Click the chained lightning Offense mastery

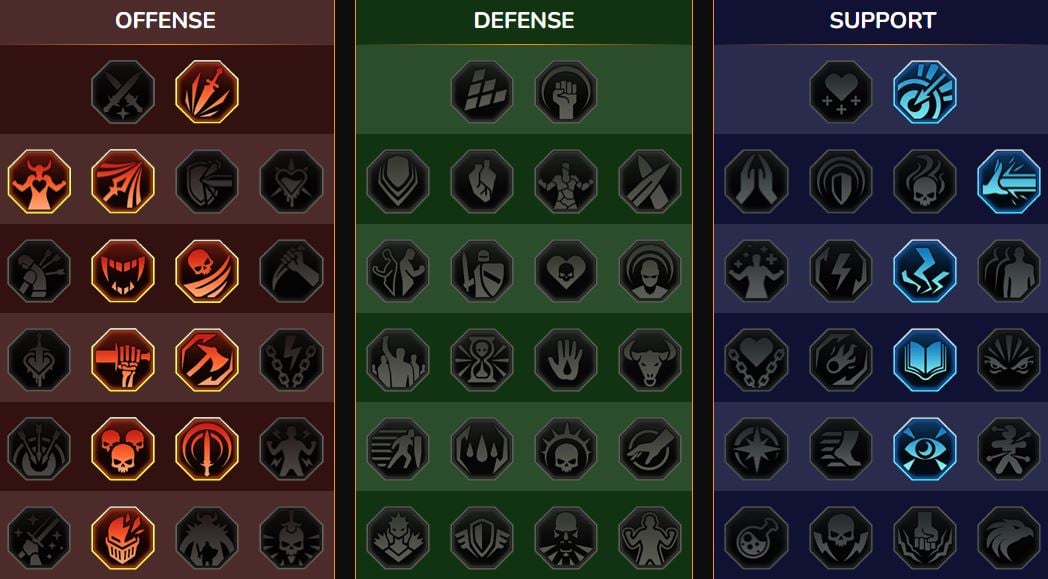[x=291, y=360]
